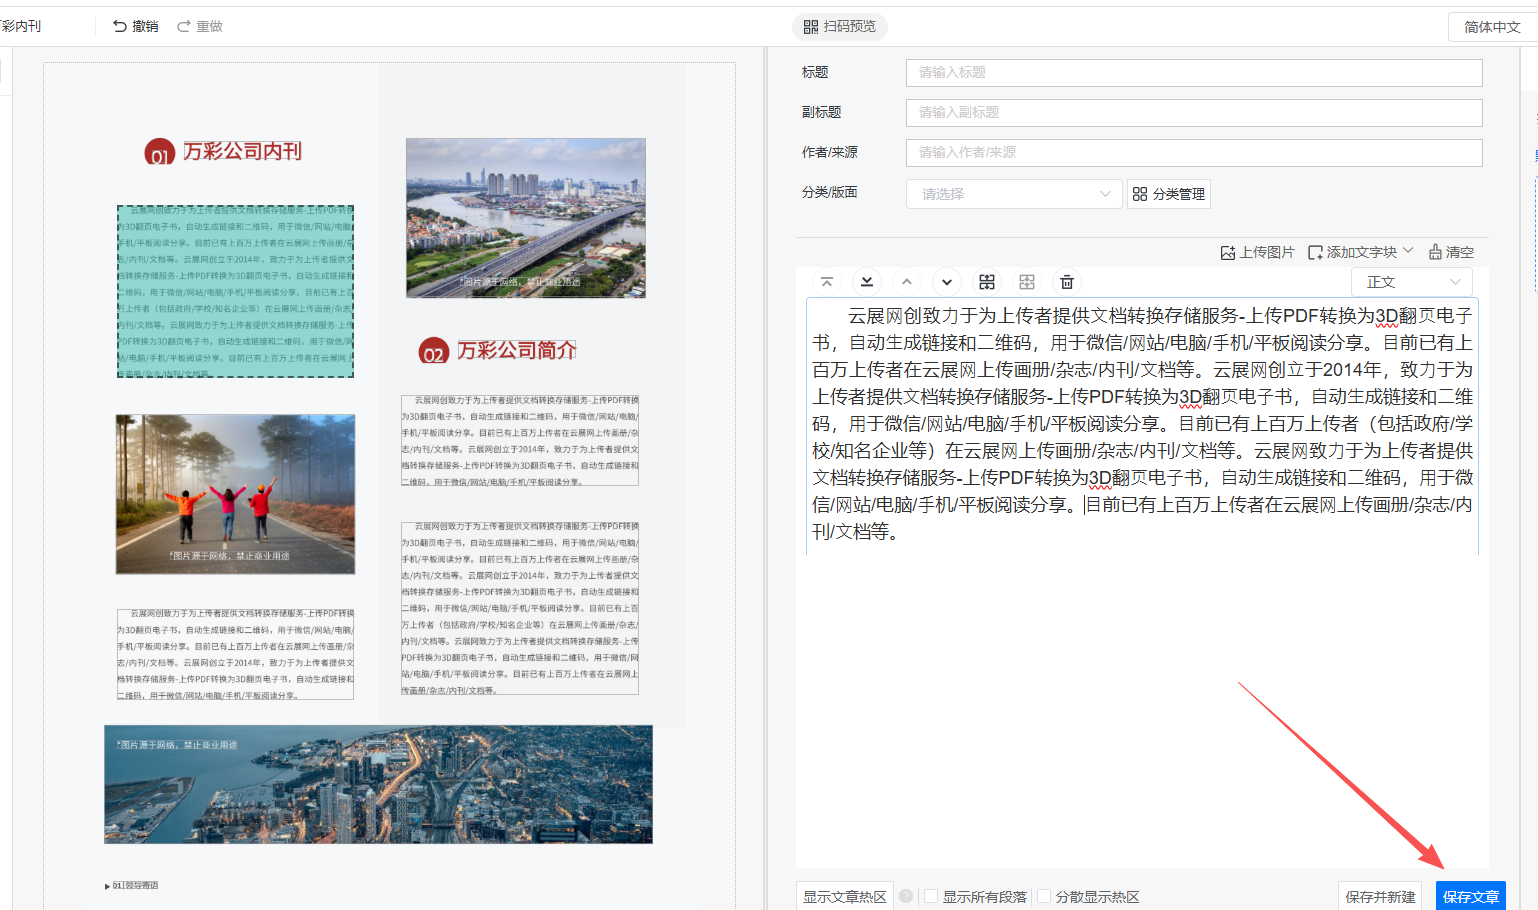Enable 显示所有段落 checkbox
This screenshot has height=910, width=1538.
tap(931, 896)
